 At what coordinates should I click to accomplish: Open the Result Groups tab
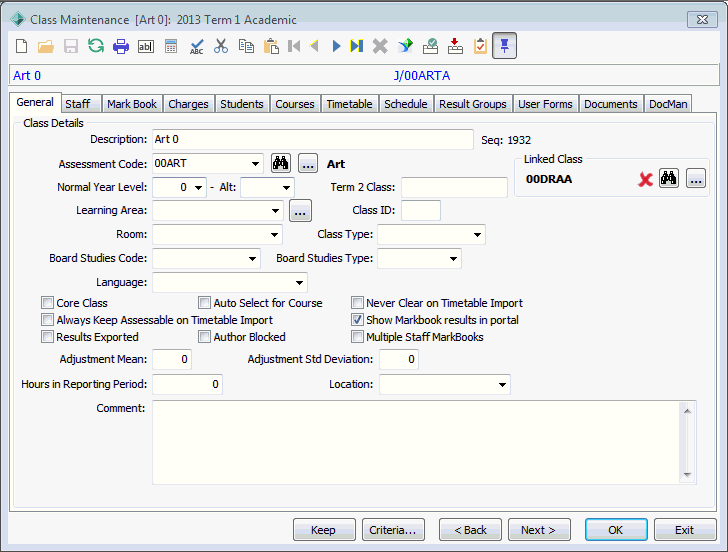coord(473,104)
